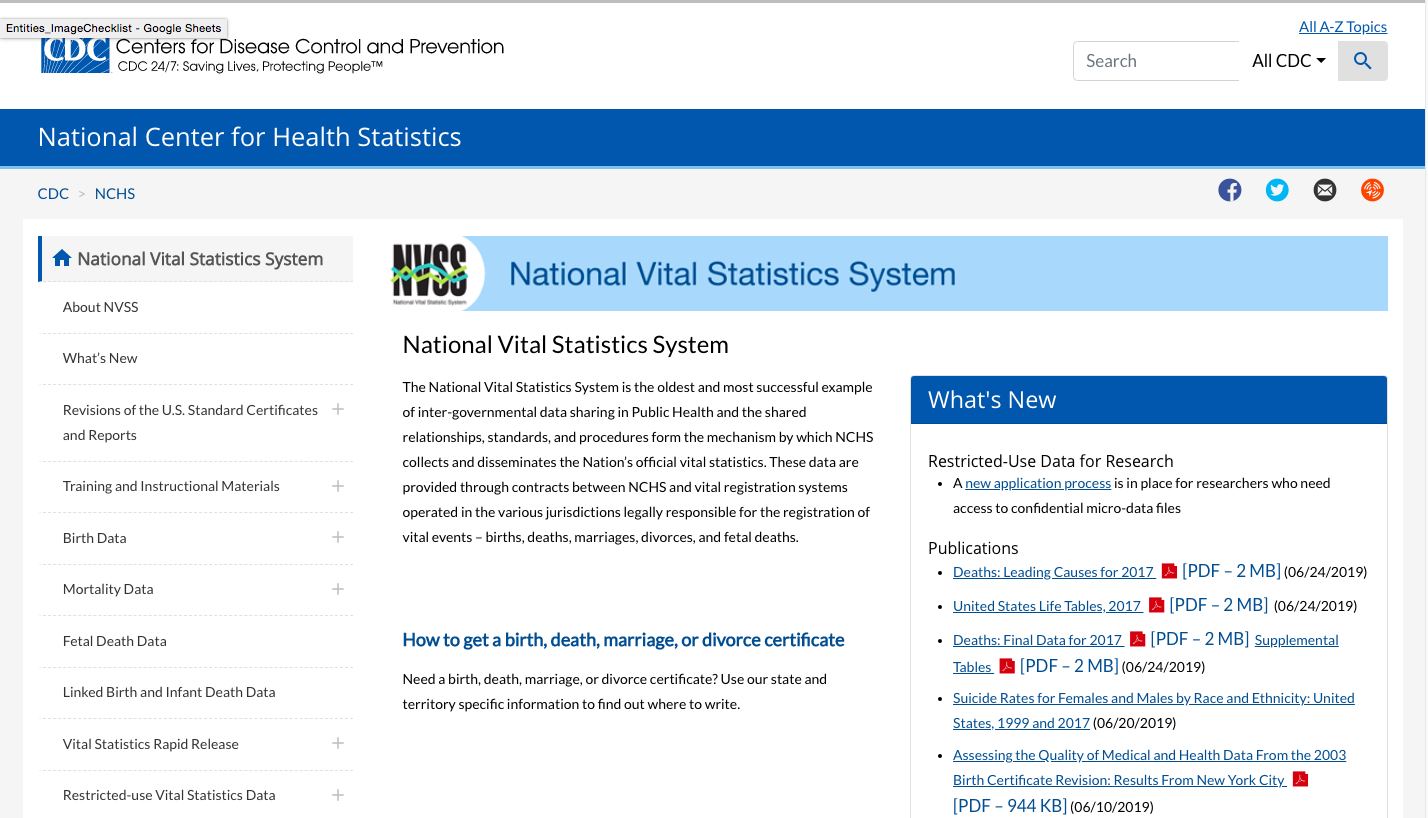Click the Restricted-Use Data for Research heading
The height and width of the screenshot is (818, 1428).
[1050, 461]
